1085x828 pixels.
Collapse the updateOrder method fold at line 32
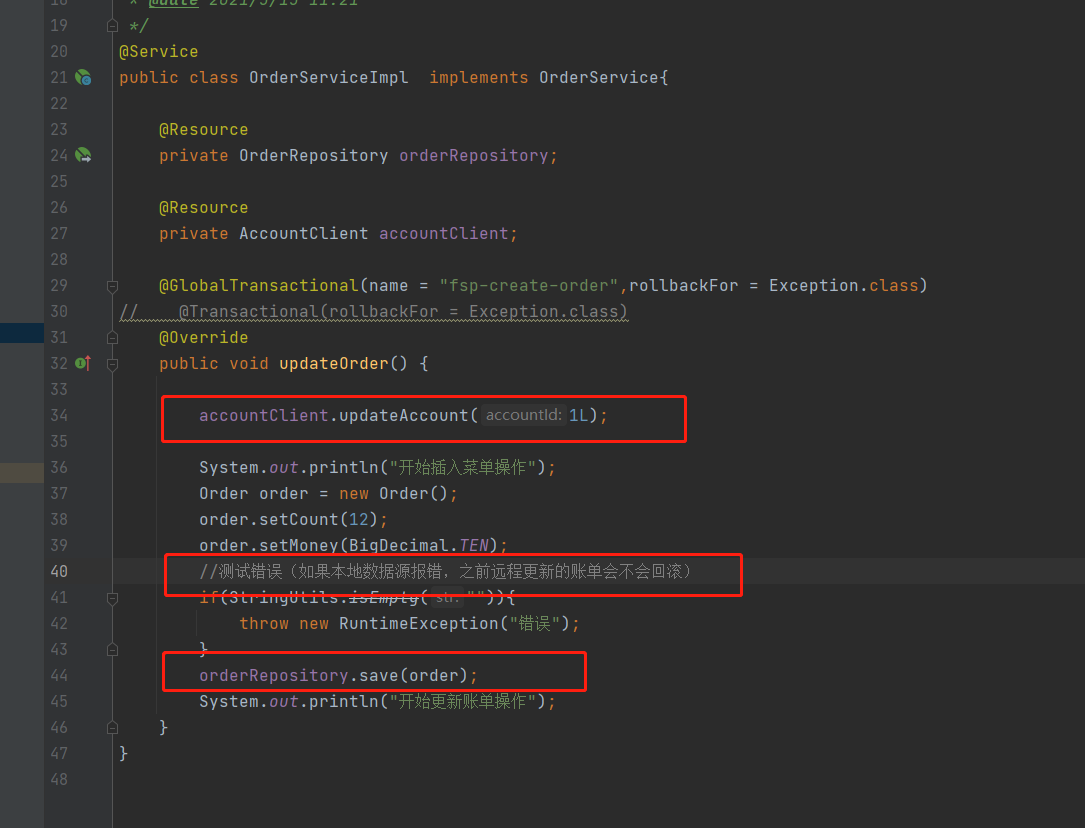click(112, 364)
